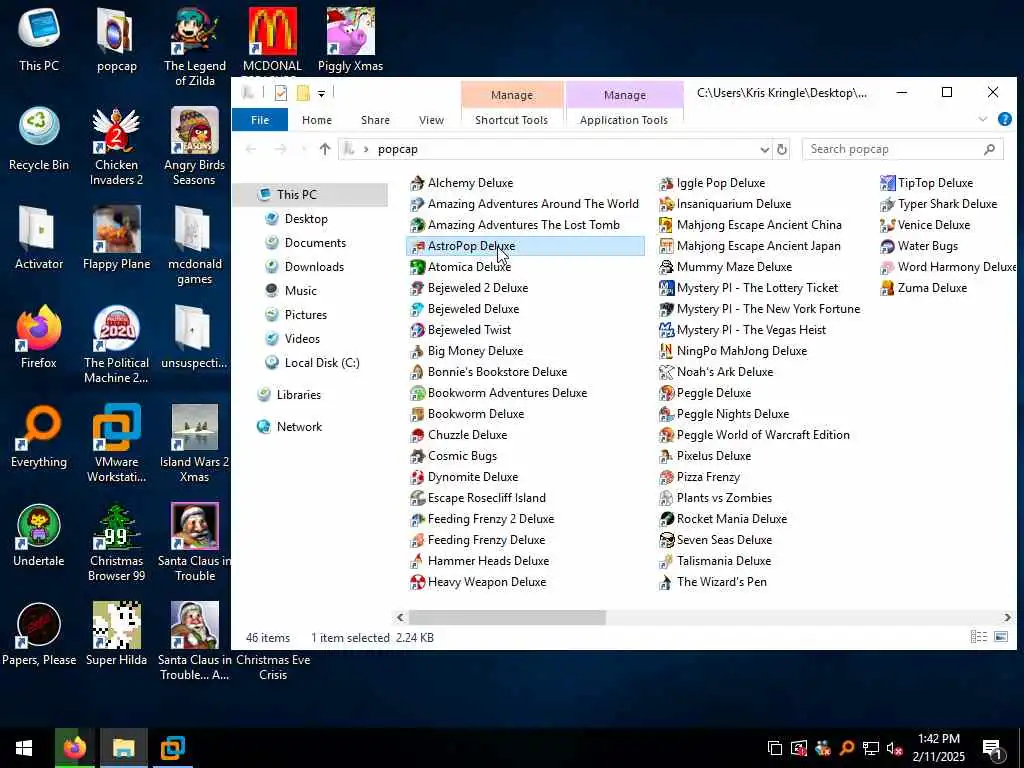
Task: Select the Flappy Plane desktop shortcut
Action: tap(116, 238)
